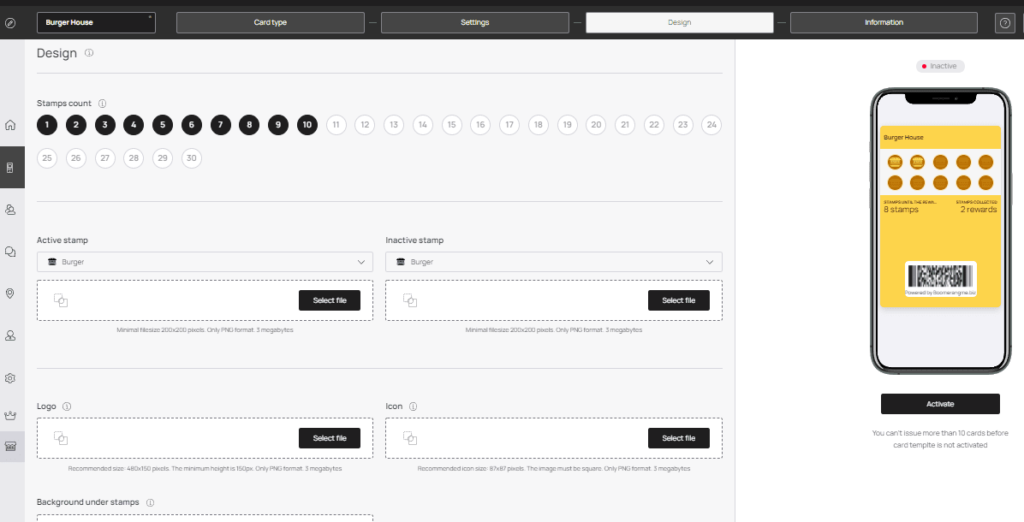
Task: Open the chat messages sidebar icon
Action: [x=10, y=252]
